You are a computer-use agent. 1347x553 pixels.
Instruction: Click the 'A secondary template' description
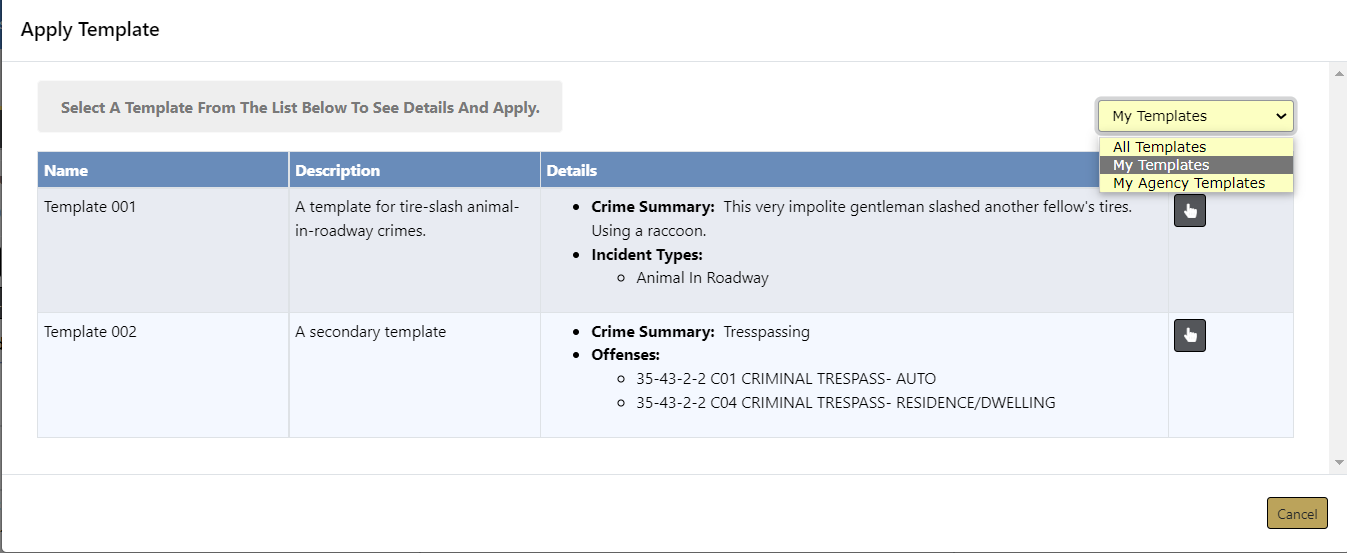click(370, 332)
